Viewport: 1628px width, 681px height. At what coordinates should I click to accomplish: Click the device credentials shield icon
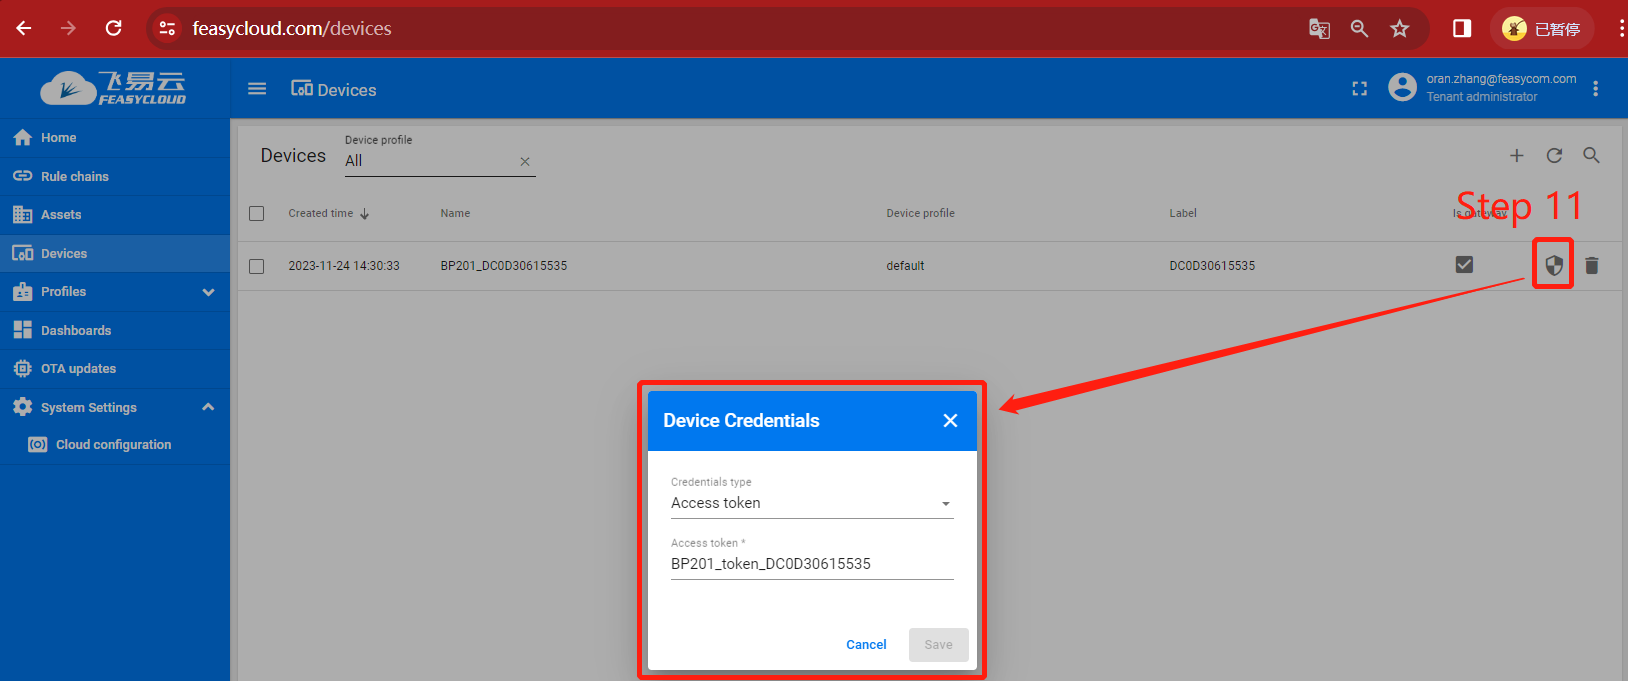coord(1553,265)
